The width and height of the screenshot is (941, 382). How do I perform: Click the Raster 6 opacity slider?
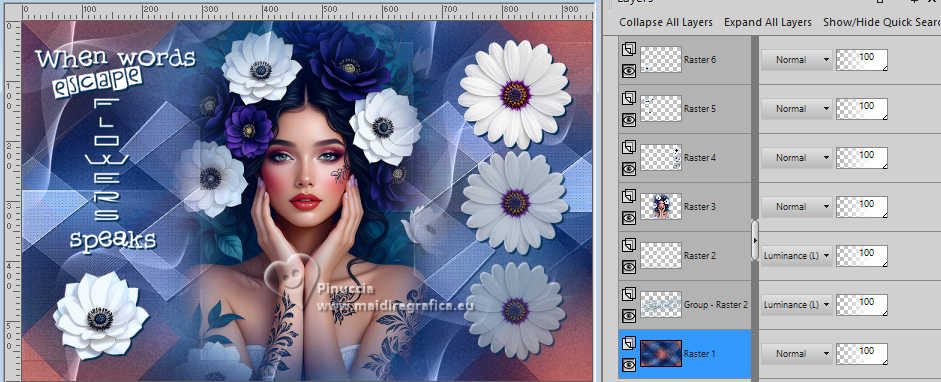862,60
